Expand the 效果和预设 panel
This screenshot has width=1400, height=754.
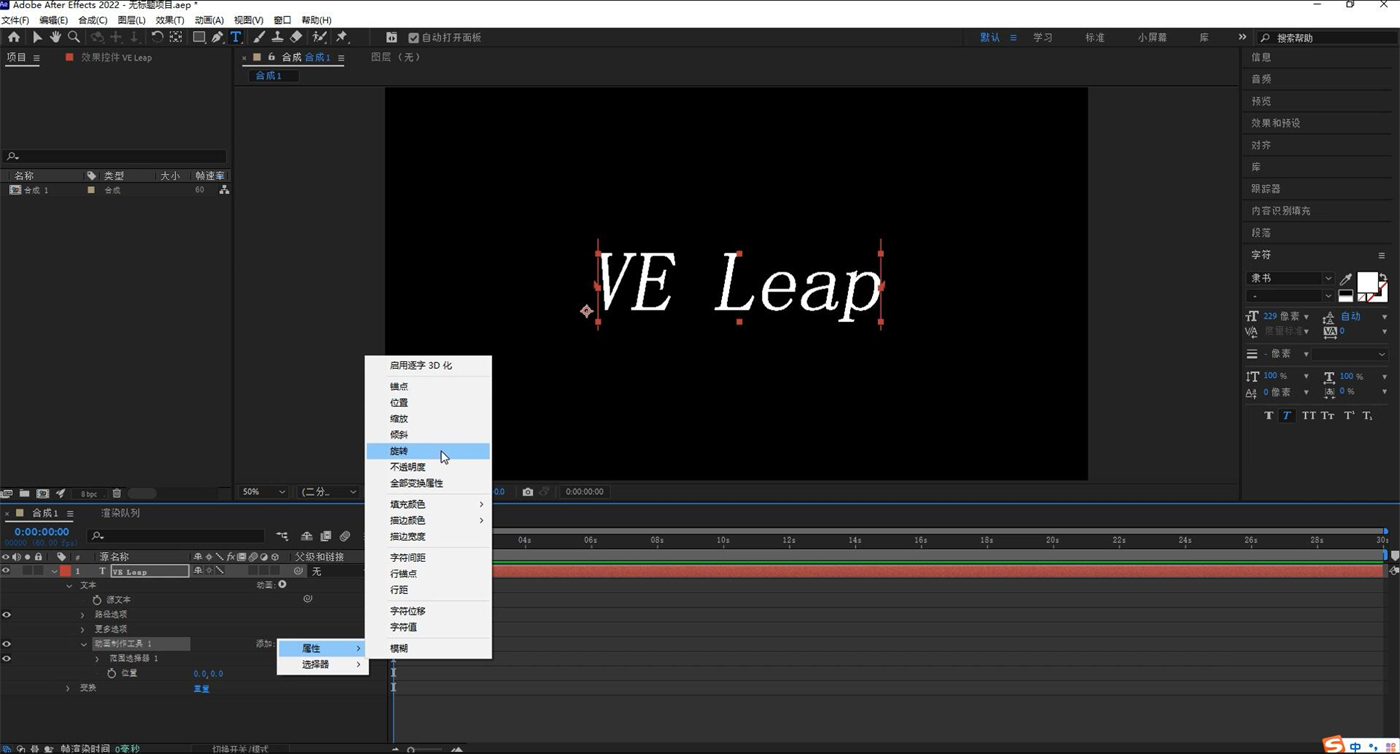point(1276,123)
